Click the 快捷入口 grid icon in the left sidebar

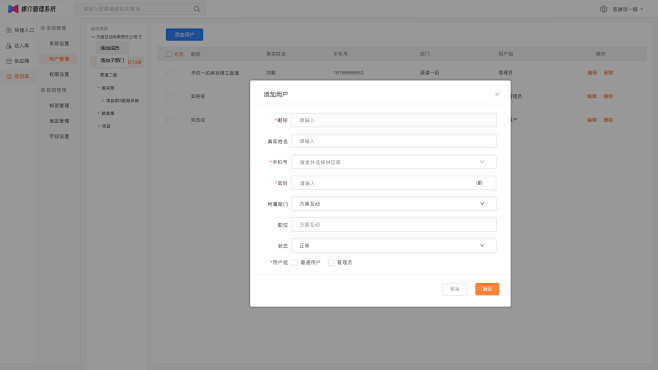(9, 30)
